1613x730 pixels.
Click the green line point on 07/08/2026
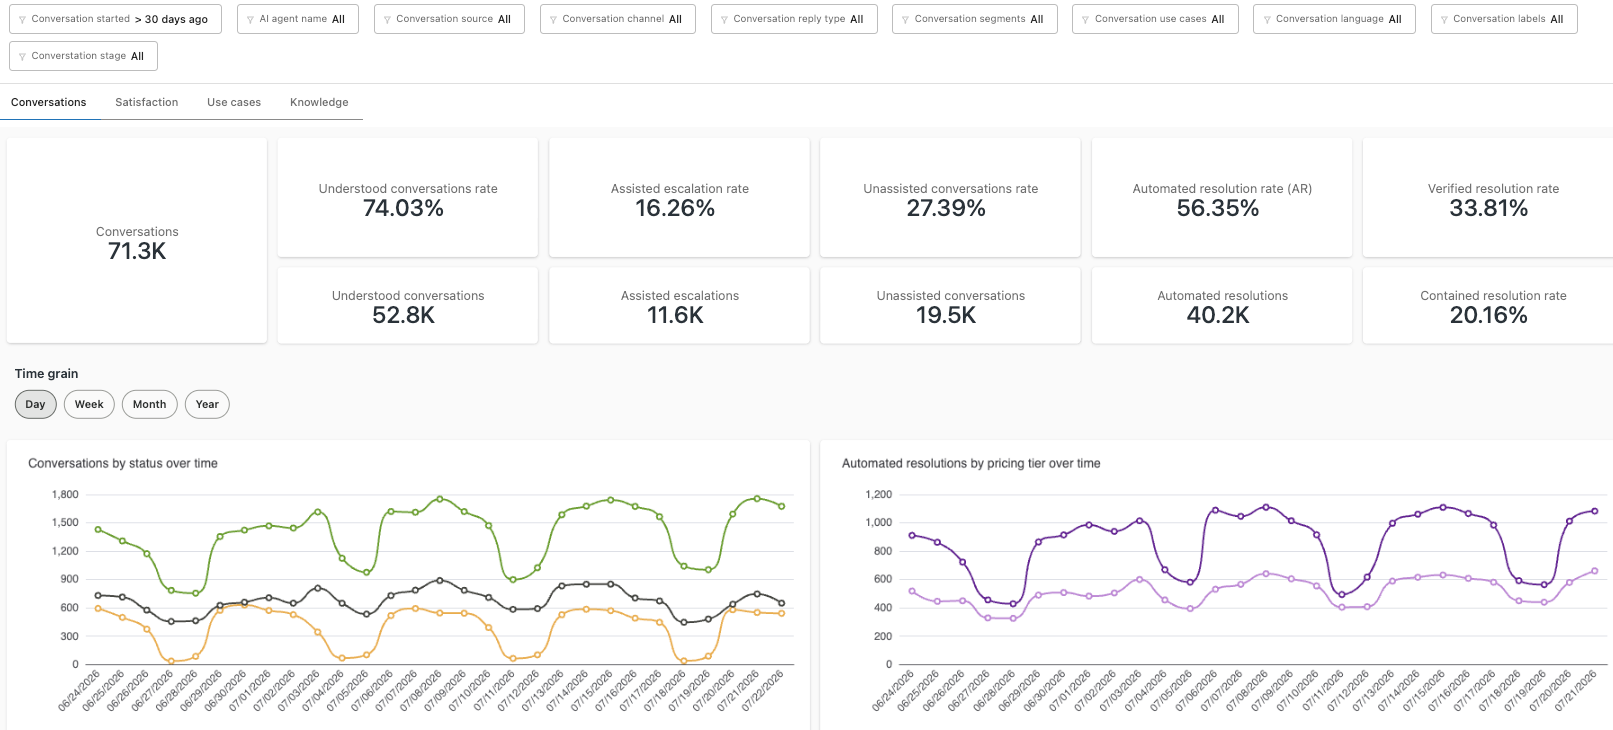pyautogui.click(x=440, y=499)
